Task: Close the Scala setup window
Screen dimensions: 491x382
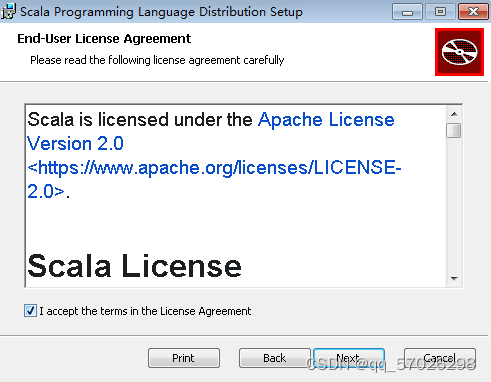Action: 473,12
